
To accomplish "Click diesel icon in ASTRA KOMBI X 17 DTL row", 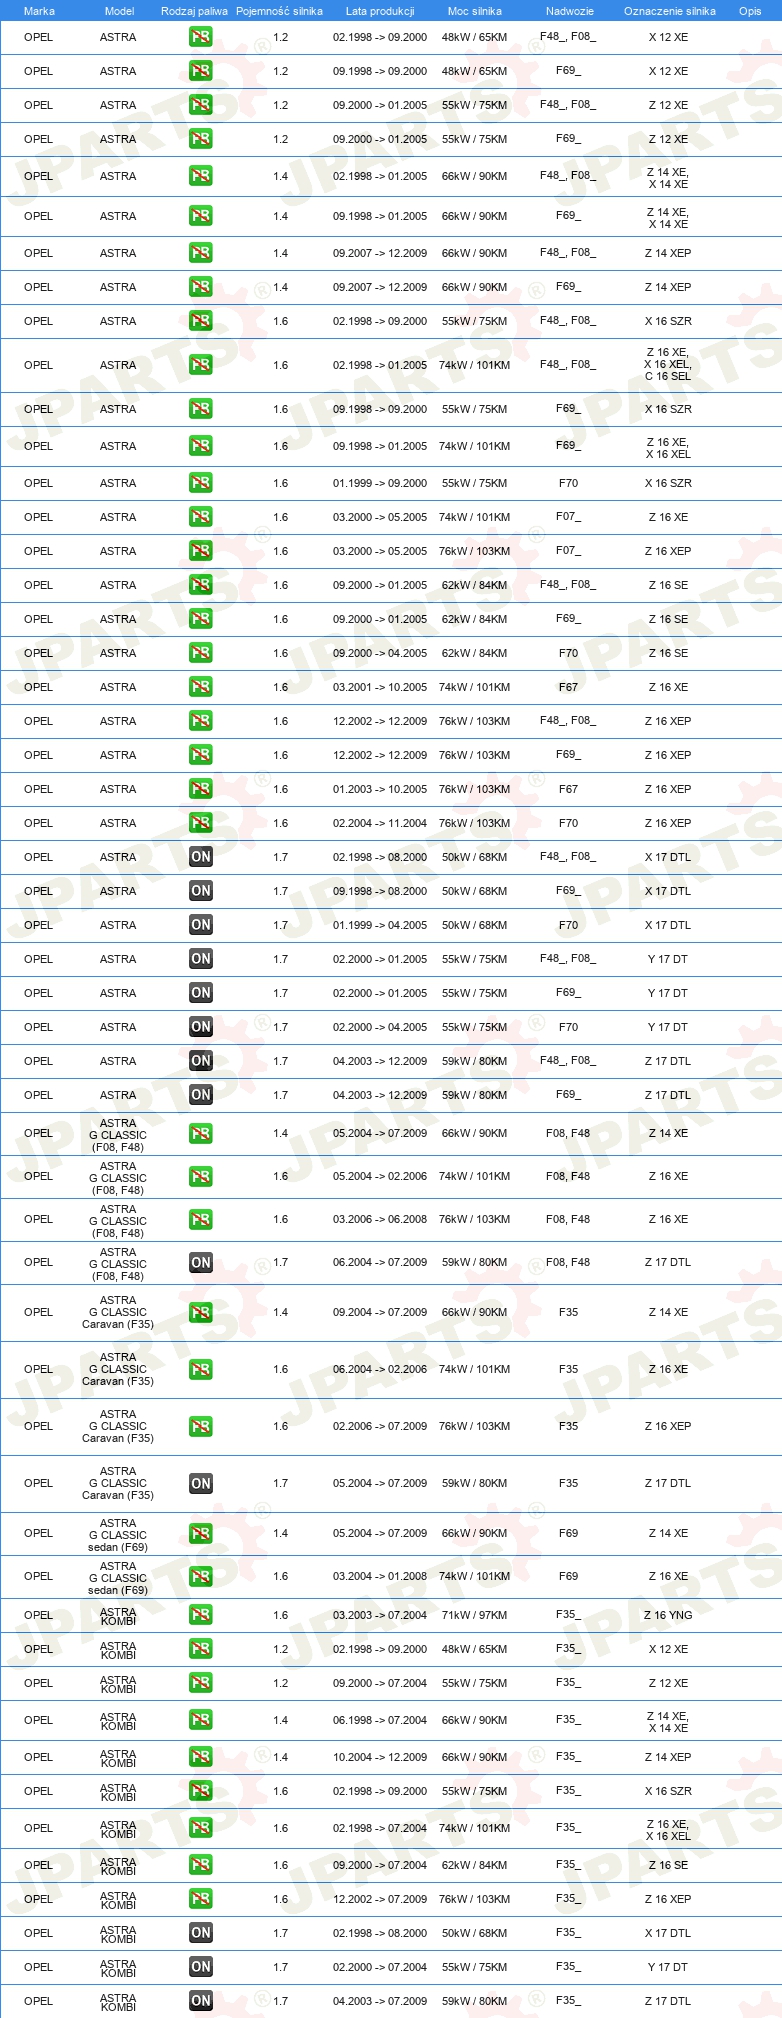I will [201, 1933].
